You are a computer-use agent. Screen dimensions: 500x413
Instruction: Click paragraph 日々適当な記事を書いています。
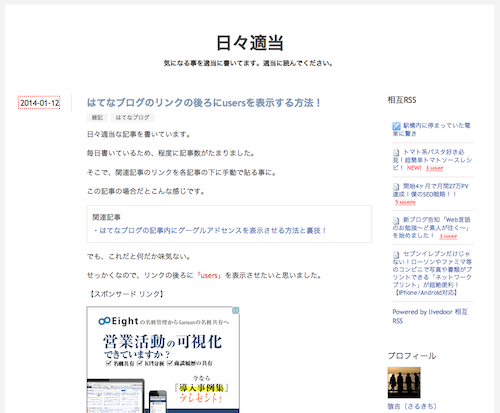pyautogui.click(x=139, y=134)
